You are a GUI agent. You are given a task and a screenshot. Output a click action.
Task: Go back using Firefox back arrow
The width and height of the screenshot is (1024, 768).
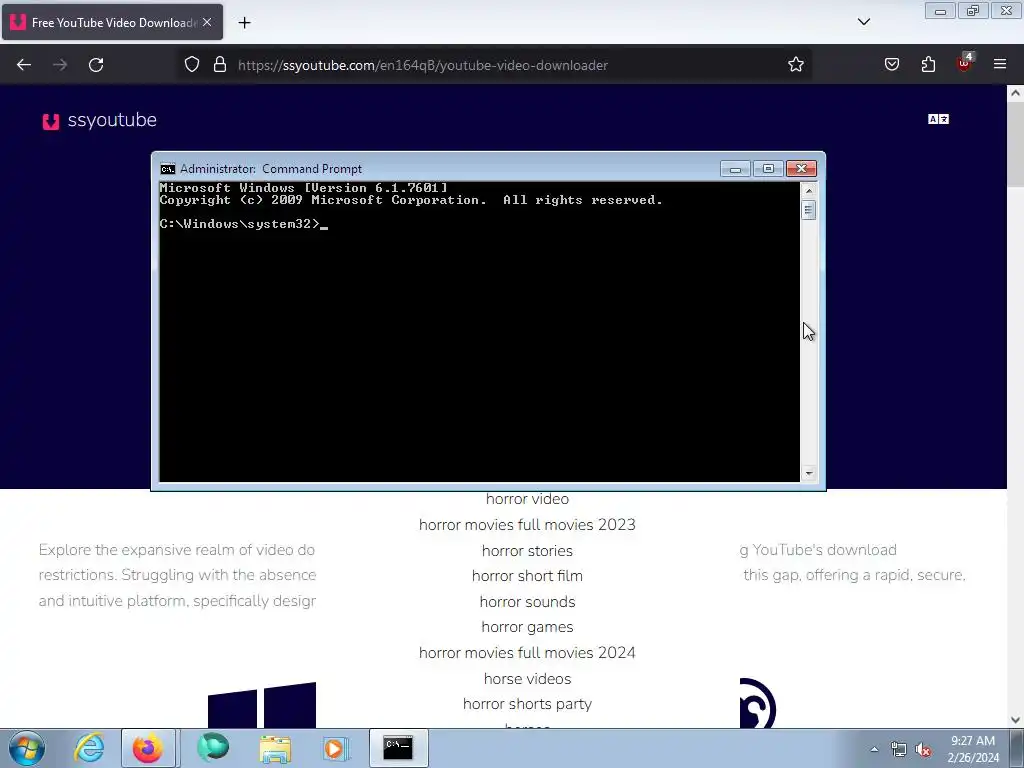click(x=24, y=65)
